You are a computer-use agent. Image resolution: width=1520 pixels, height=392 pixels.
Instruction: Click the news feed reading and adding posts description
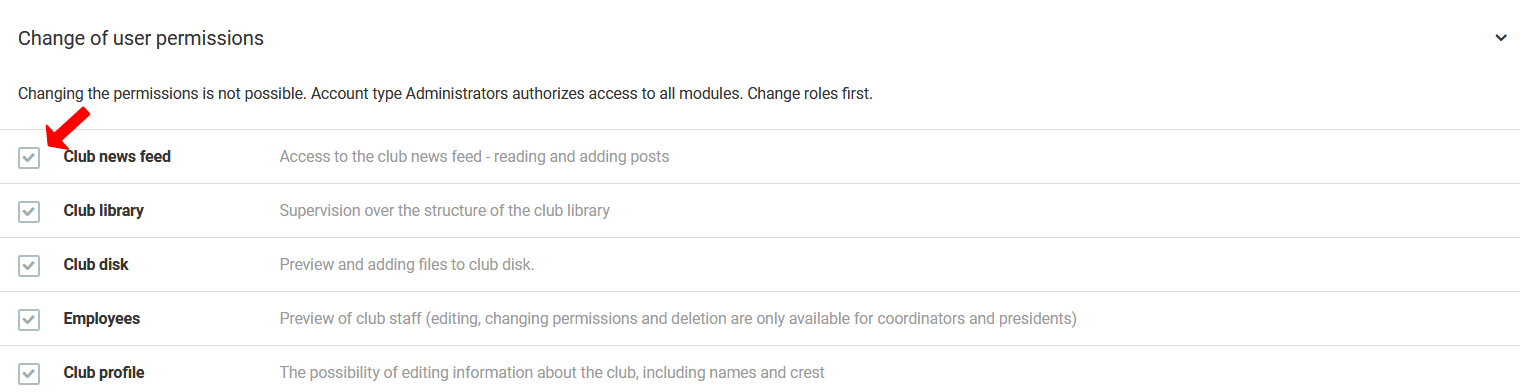474,157
